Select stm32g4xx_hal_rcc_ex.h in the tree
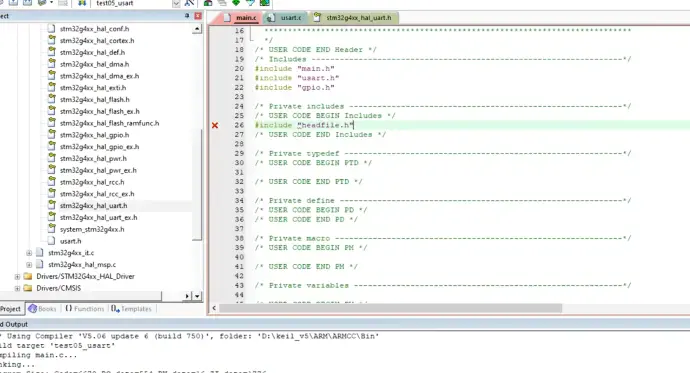This screenshot has height=373, width=690. tap(97, 194)
